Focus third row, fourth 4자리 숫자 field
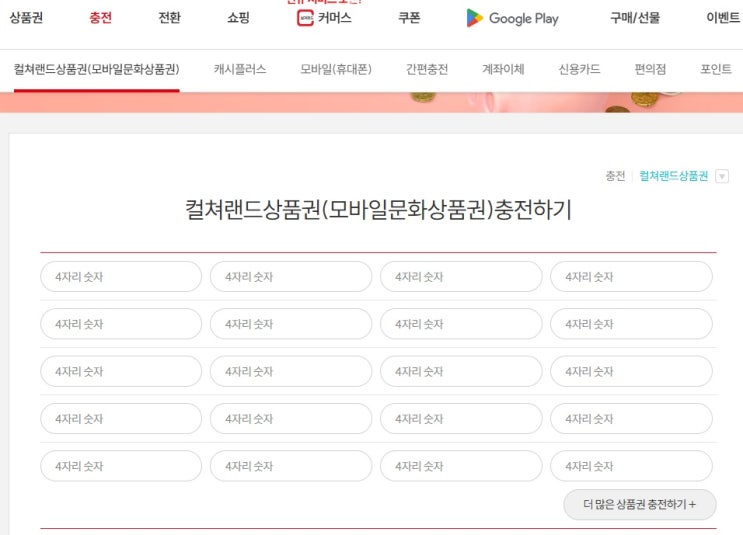Screen dimensions: 743x535 (631, 372)
